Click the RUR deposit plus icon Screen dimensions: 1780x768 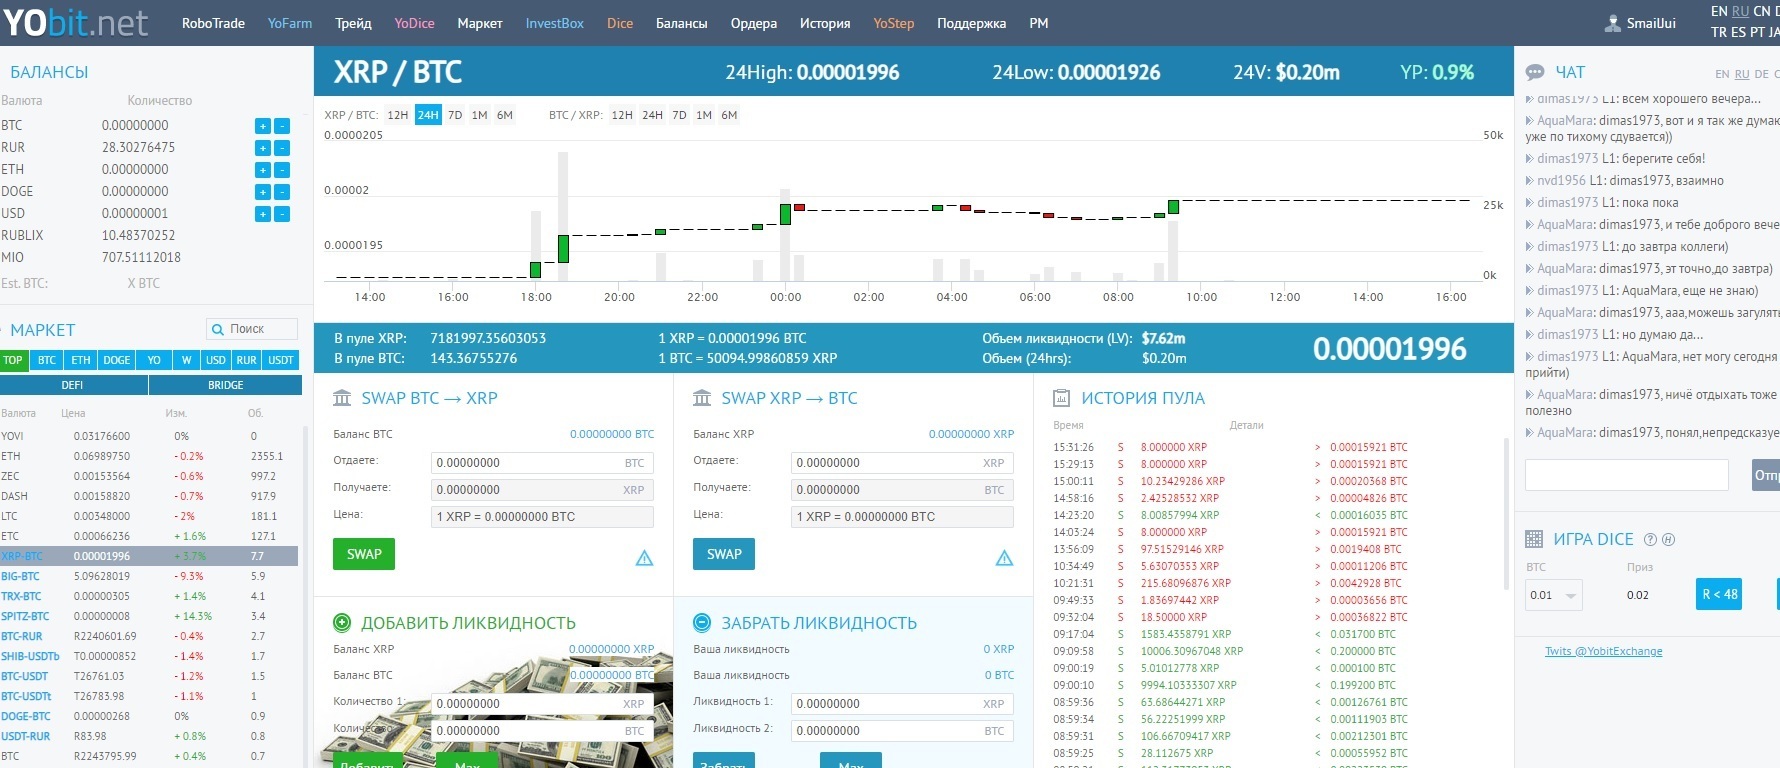pyautogui.click(x=262, y=148)
